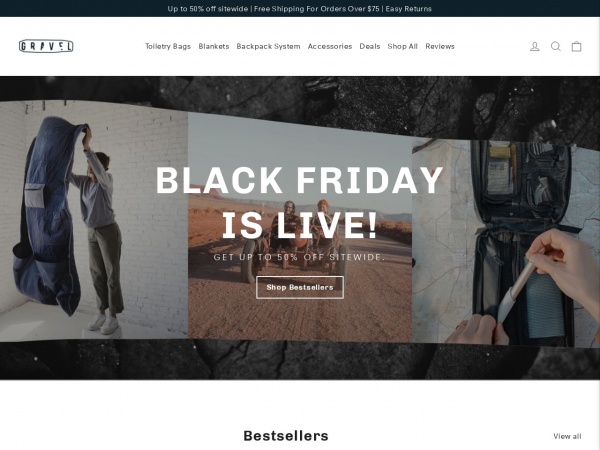Click the top announcement banner about free shipping
This screenshot has width=600, height=450.
point(300,8)
